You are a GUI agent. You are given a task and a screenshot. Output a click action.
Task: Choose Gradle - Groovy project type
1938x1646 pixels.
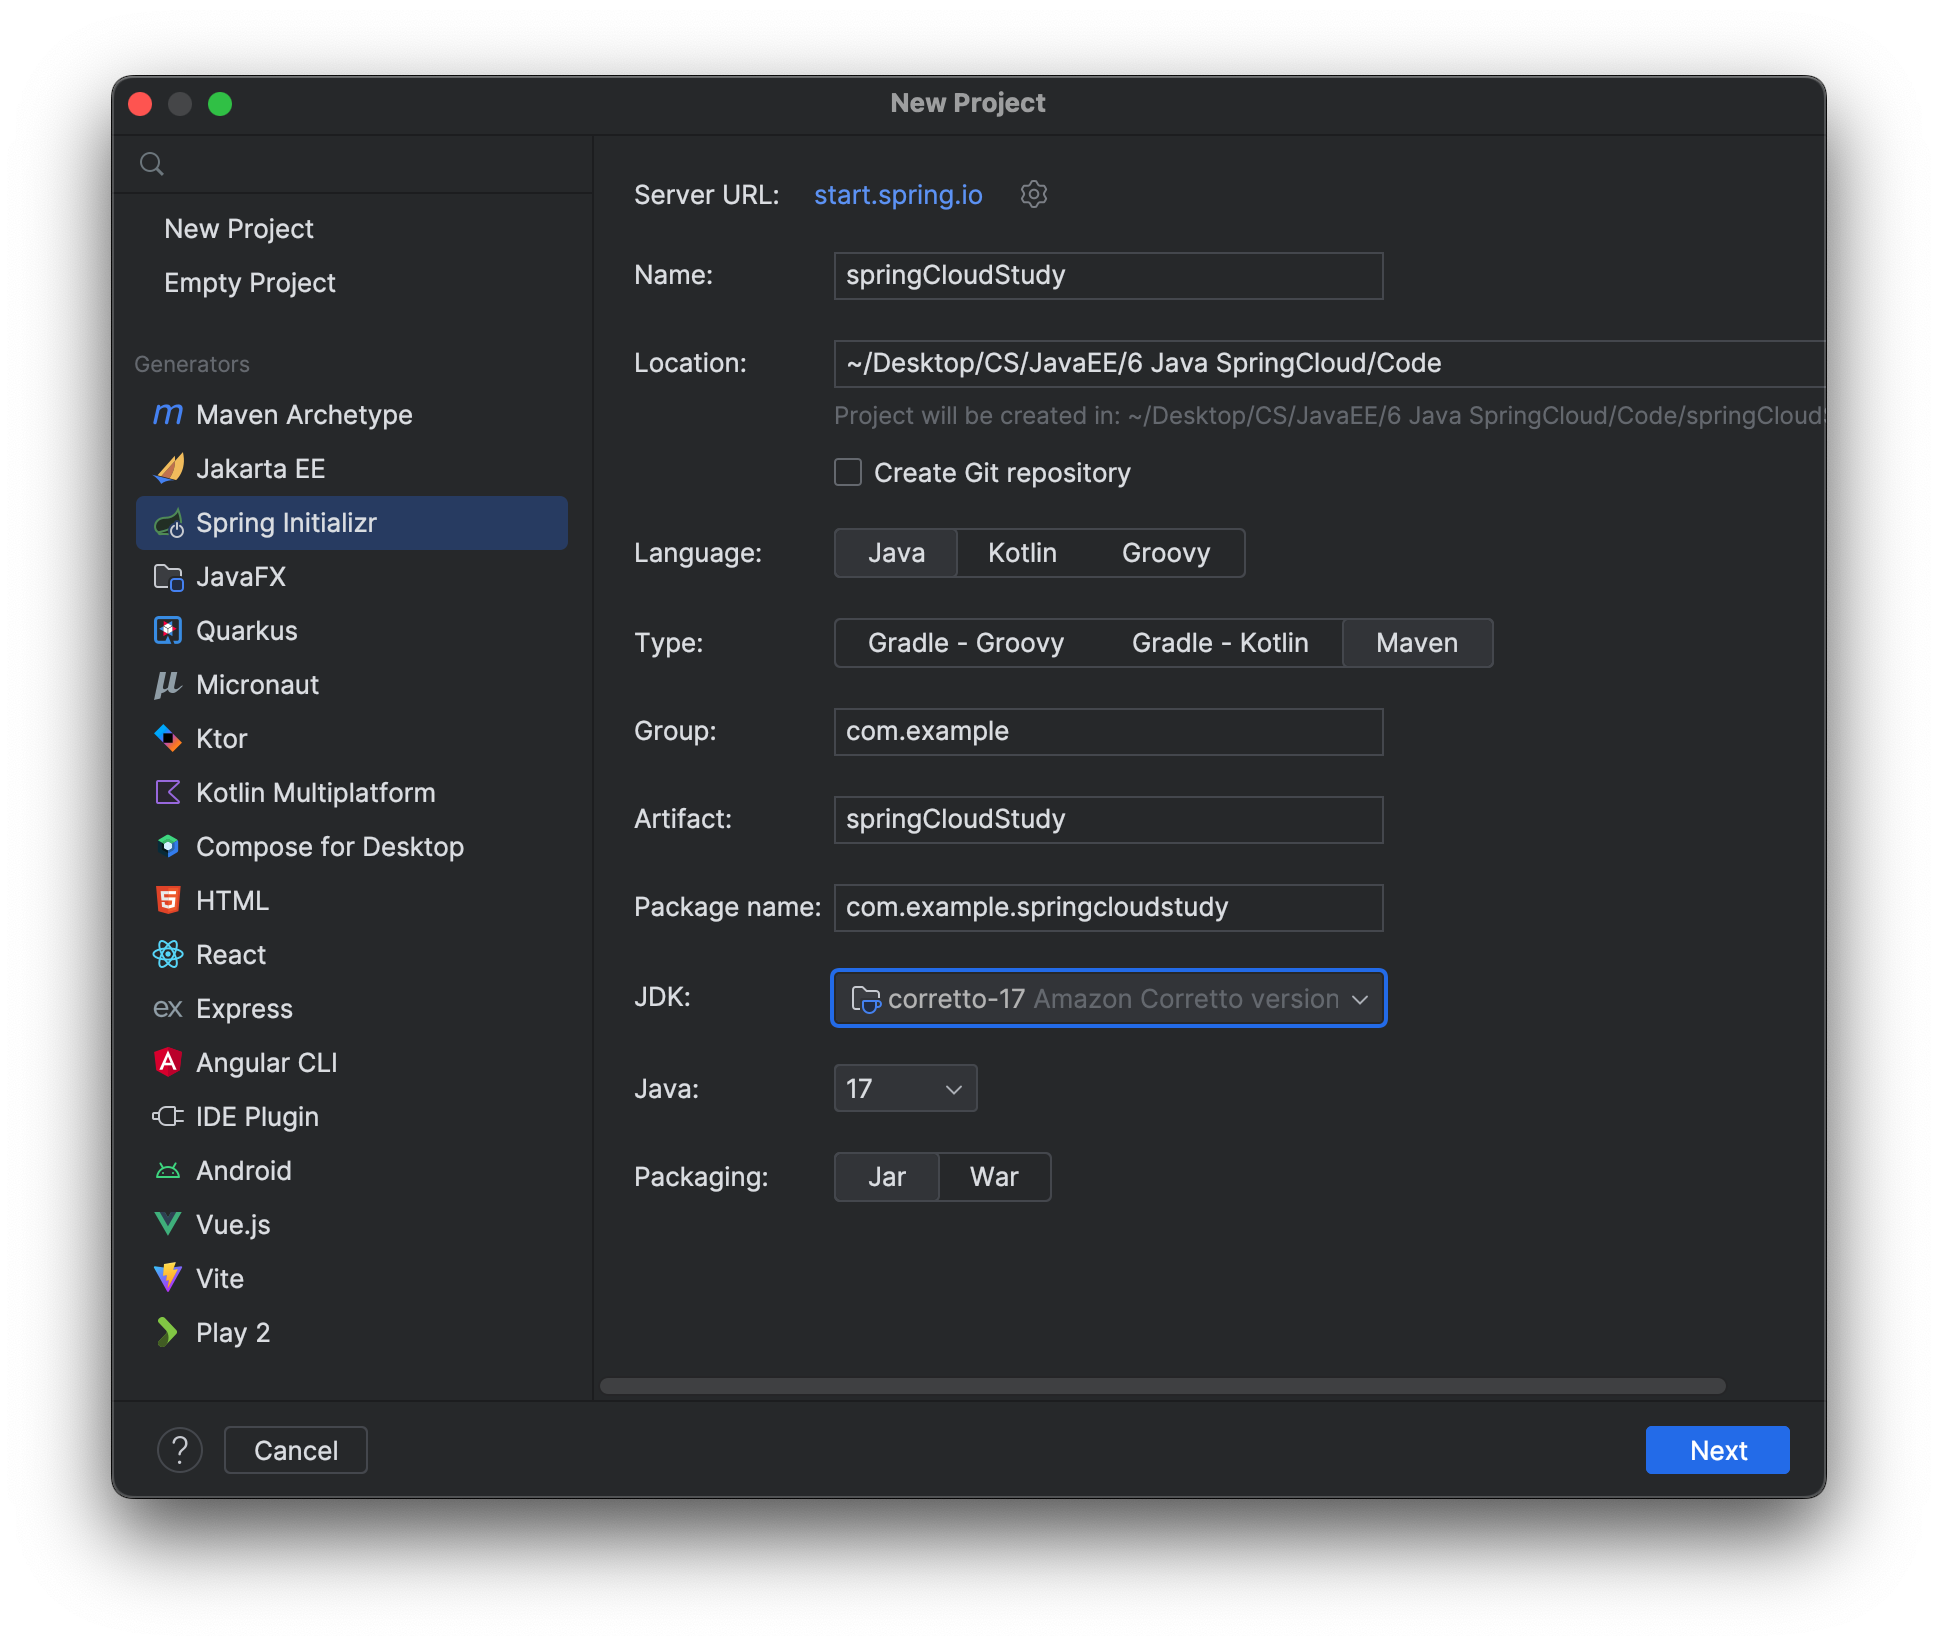[966, 643]
